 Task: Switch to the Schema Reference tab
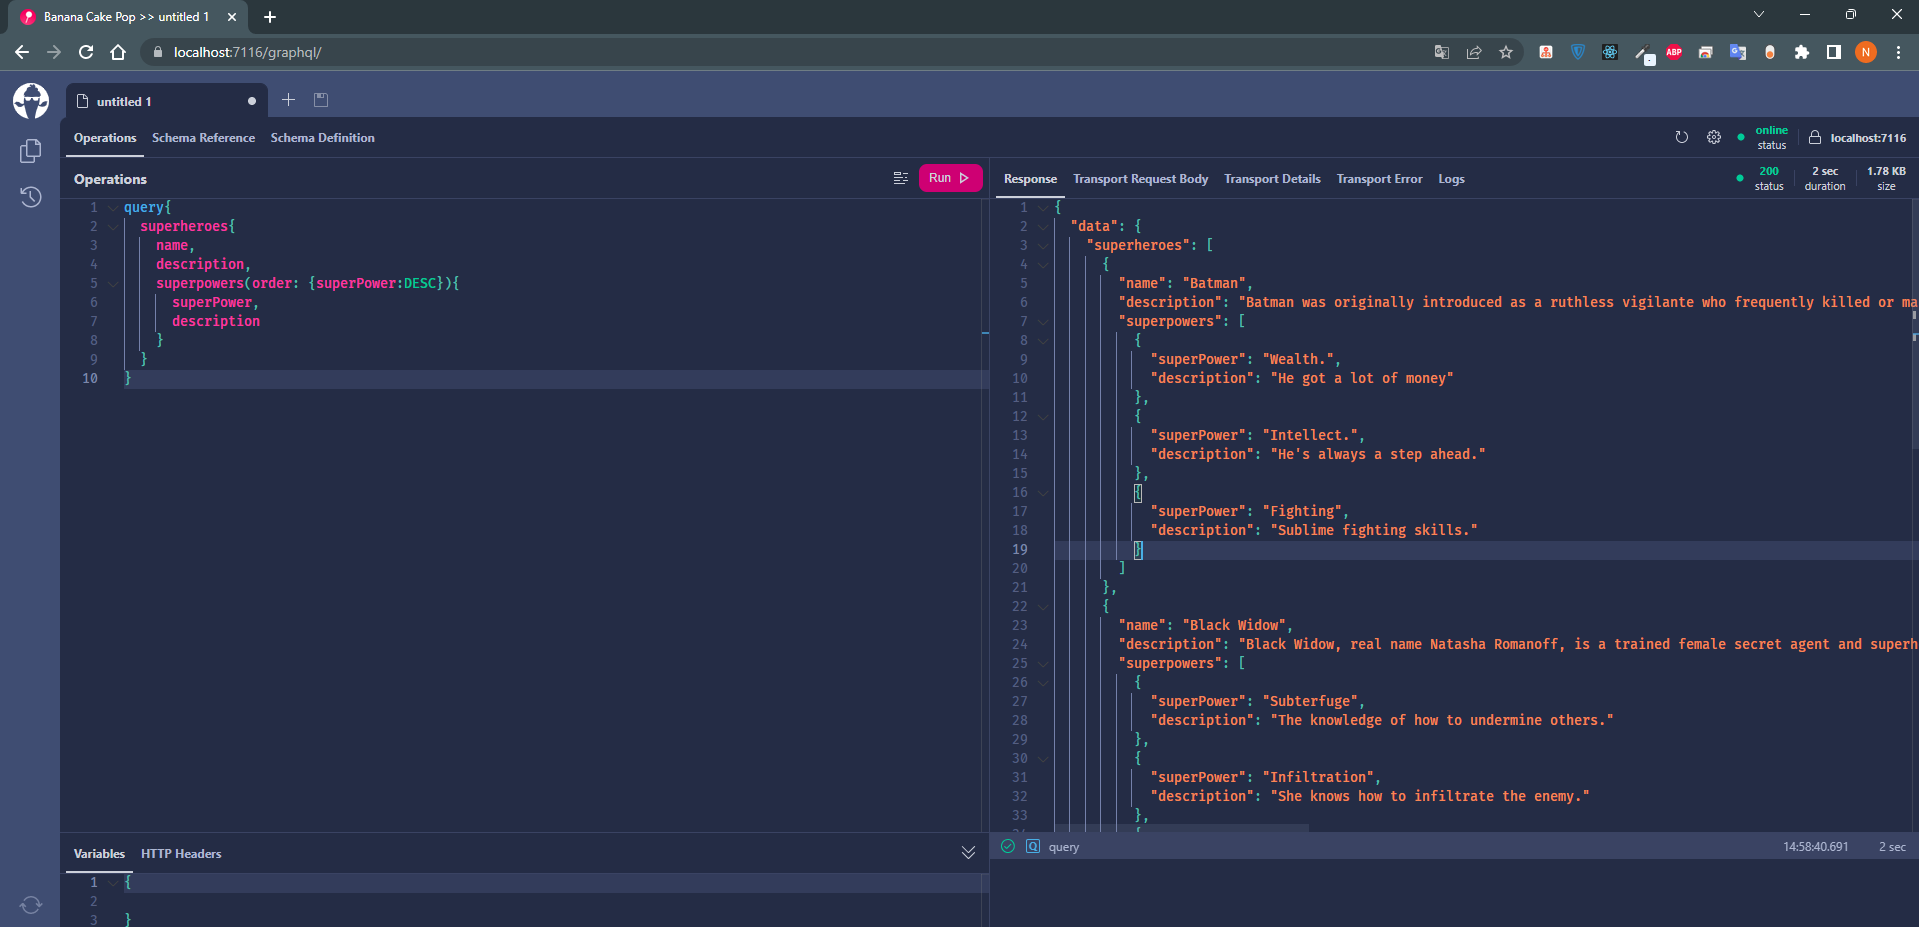point(203,137)
